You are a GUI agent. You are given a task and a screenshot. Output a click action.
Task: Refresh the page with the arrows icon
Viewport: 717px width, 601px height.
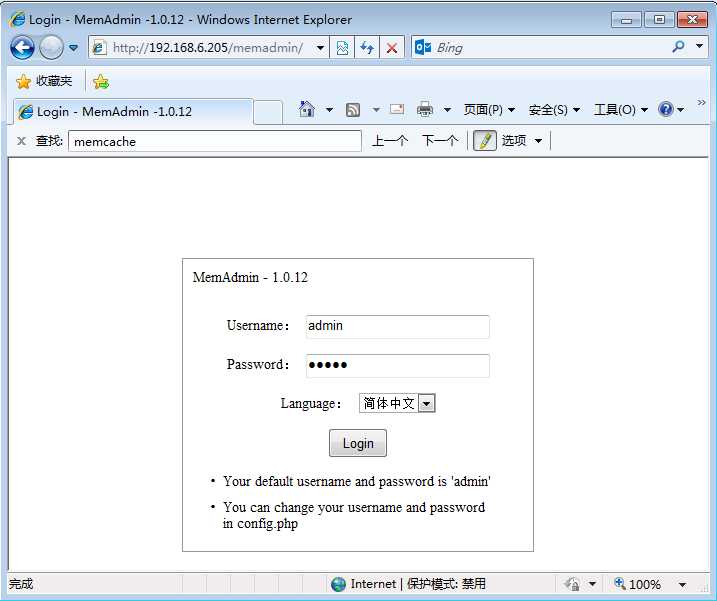[x=367, y=48]
